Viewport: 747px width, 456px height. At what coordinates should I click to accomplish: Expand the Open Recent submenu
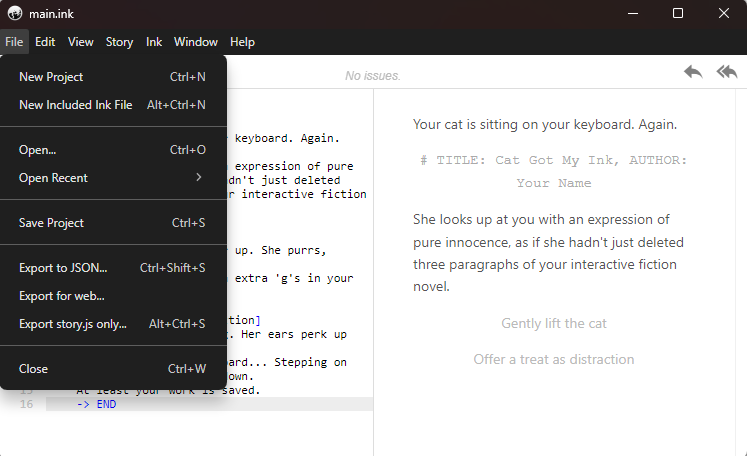tap(113, 178)
